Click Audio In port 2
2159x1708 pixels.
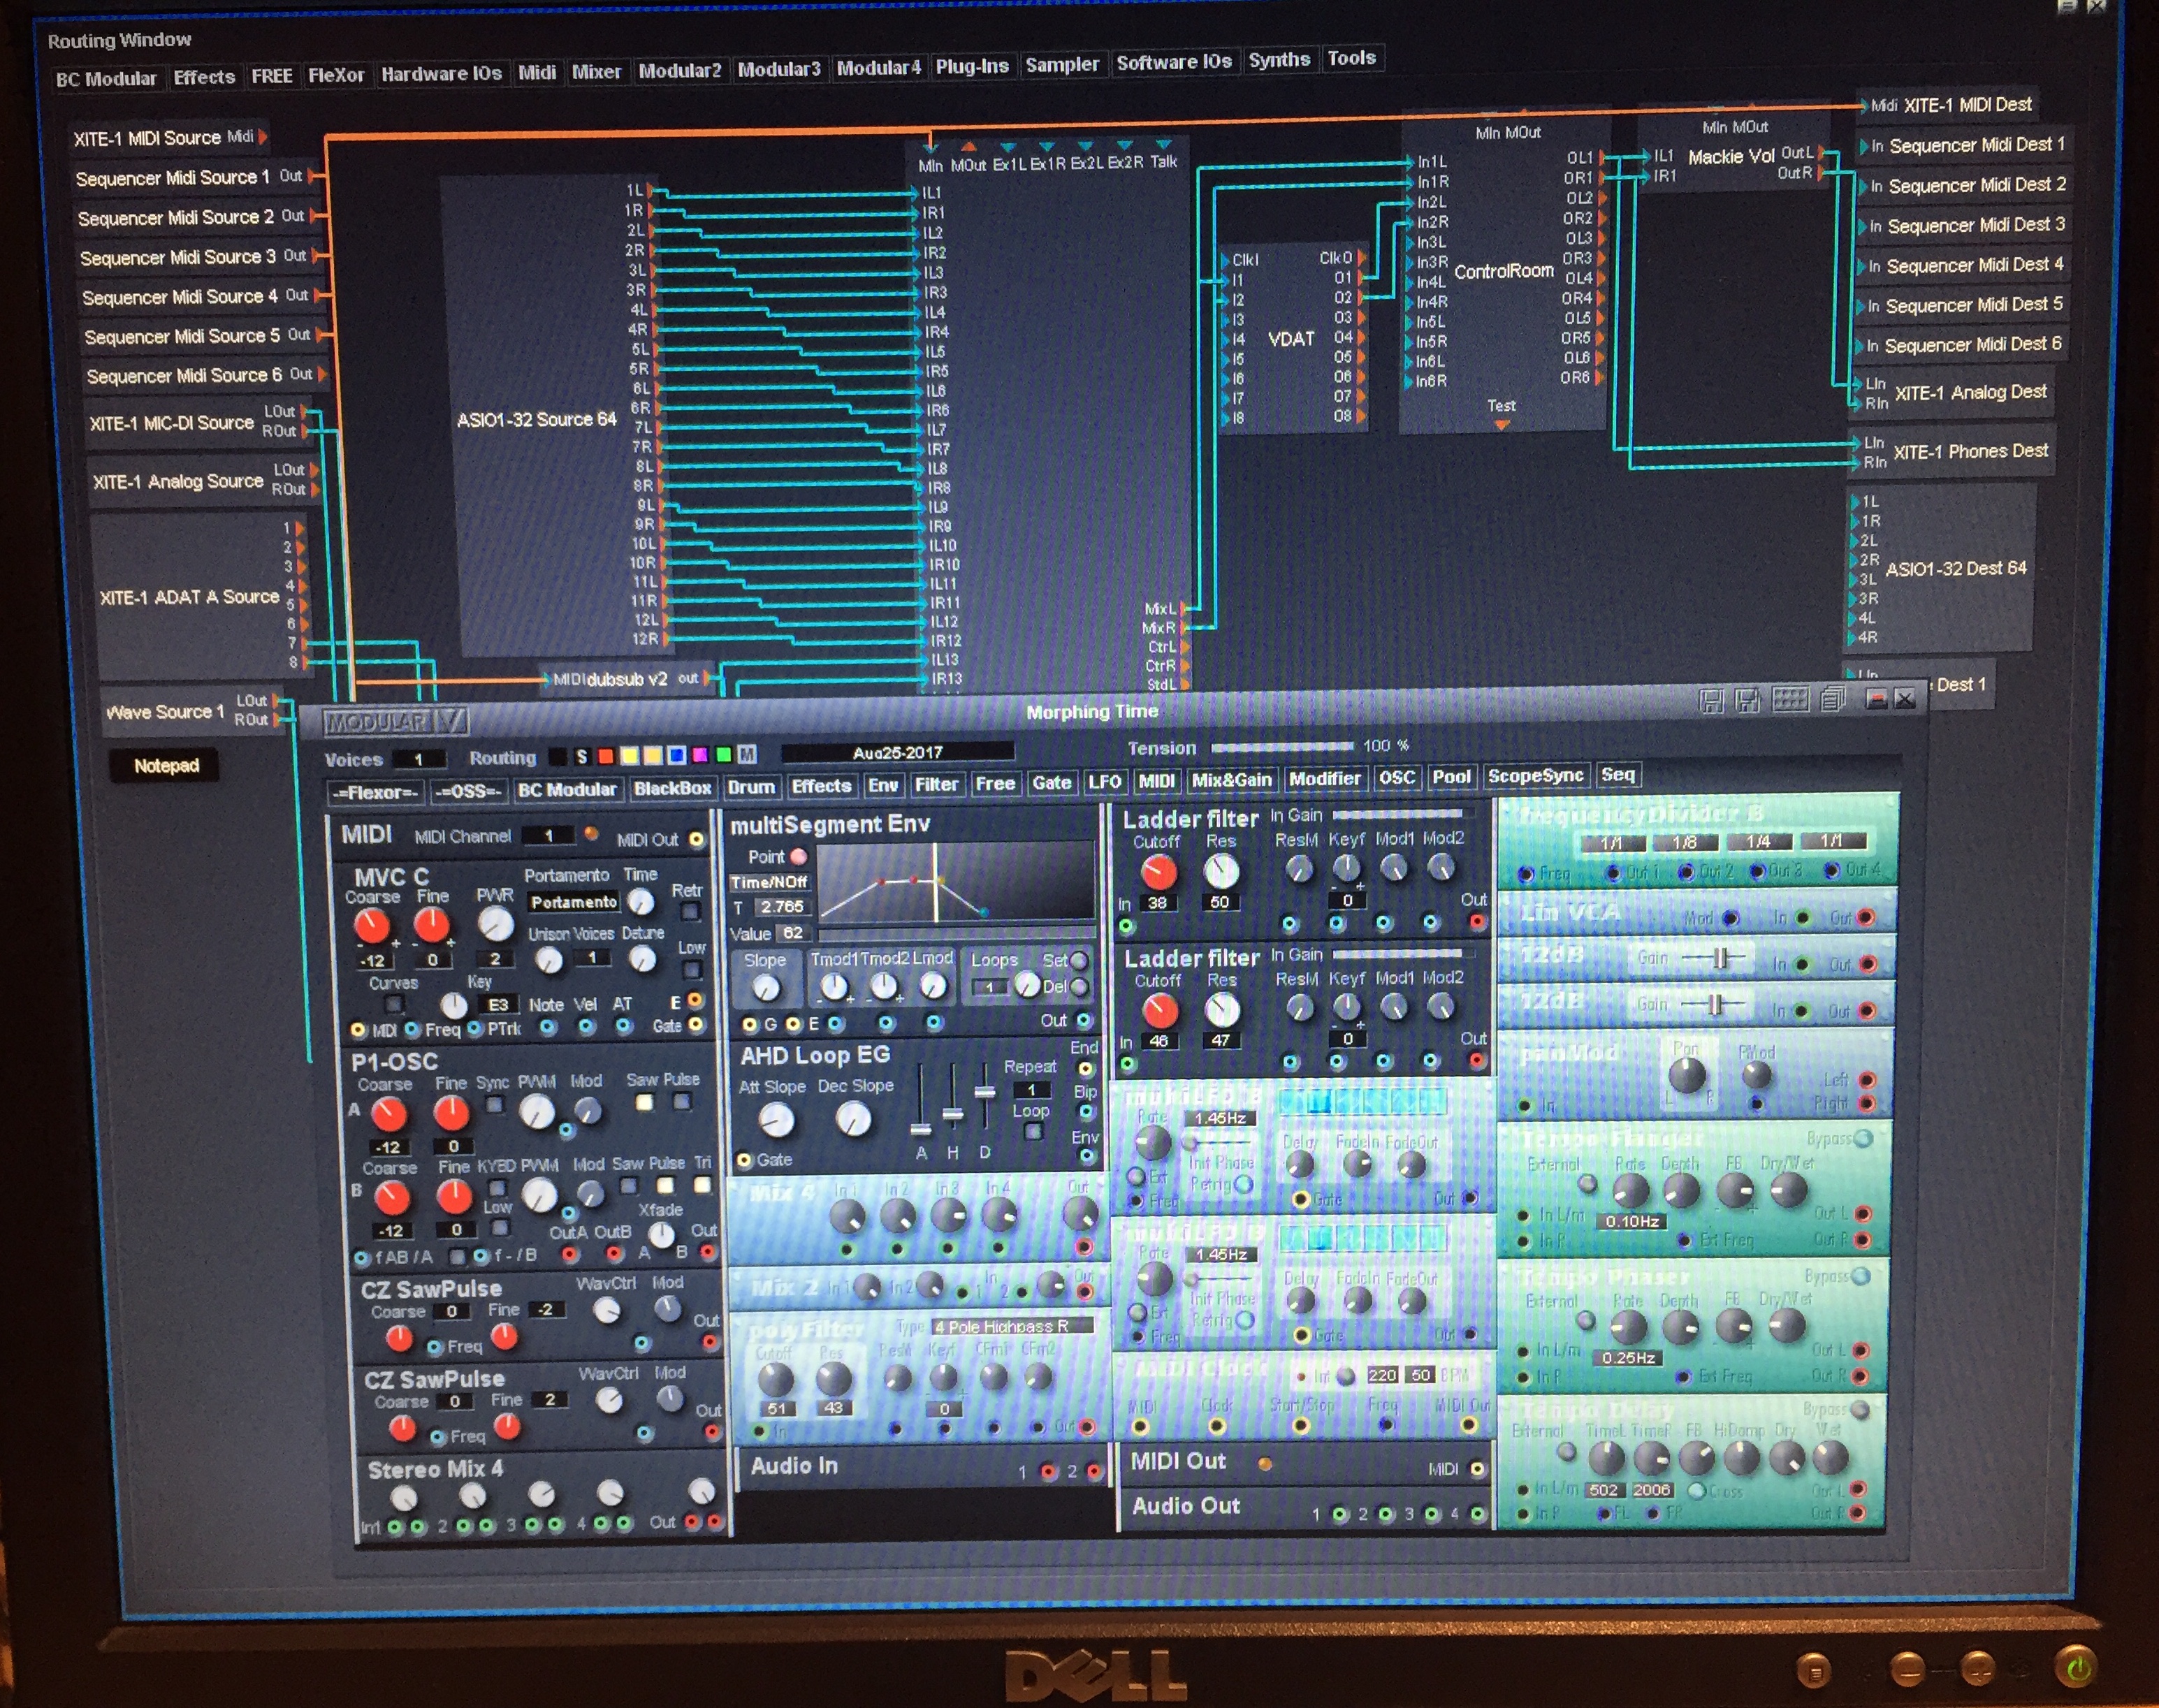click(1093, 1471)
